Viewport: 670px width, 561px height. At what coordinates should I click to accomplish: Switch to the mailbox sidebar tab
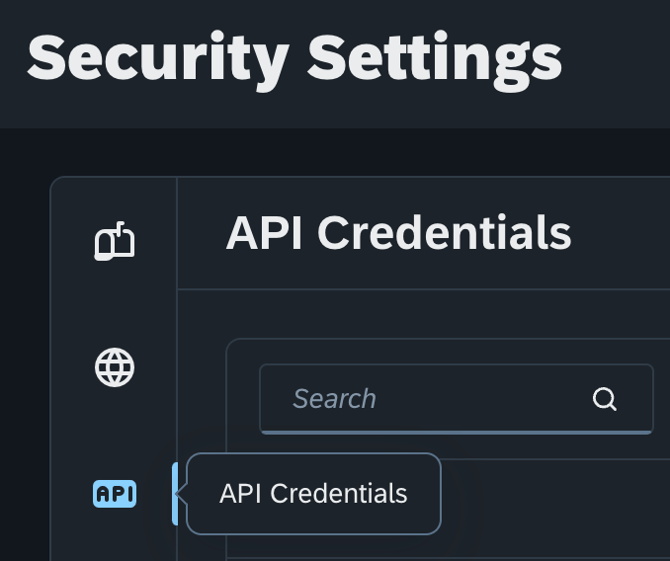(115, 242)
